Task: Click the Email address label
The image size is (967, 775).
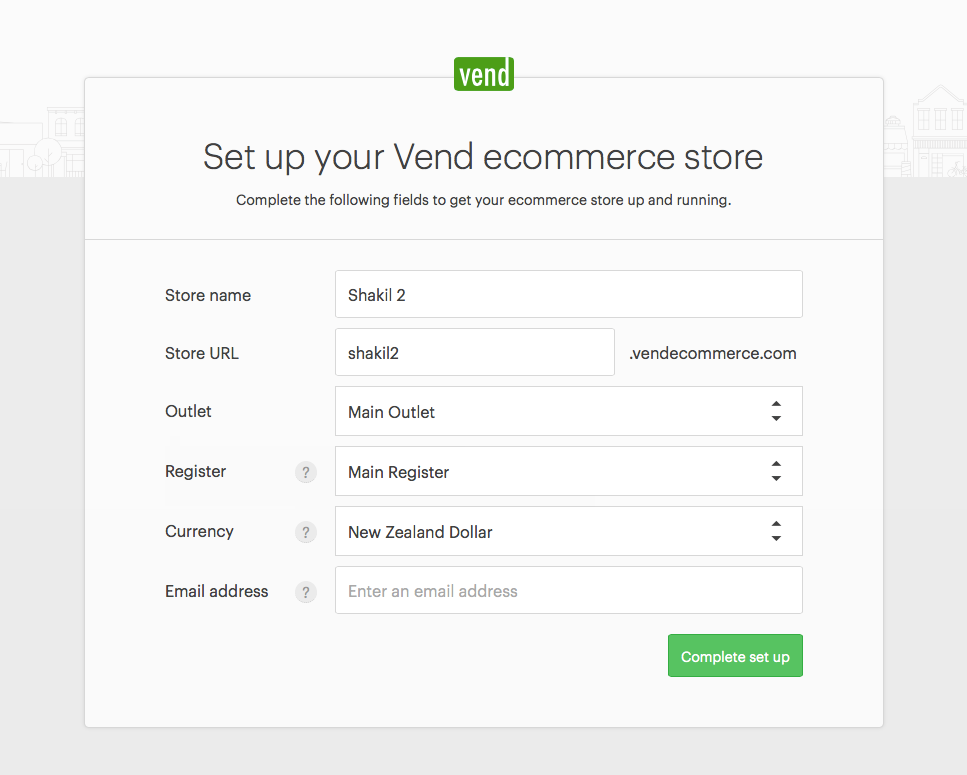Action: (216, 591)
